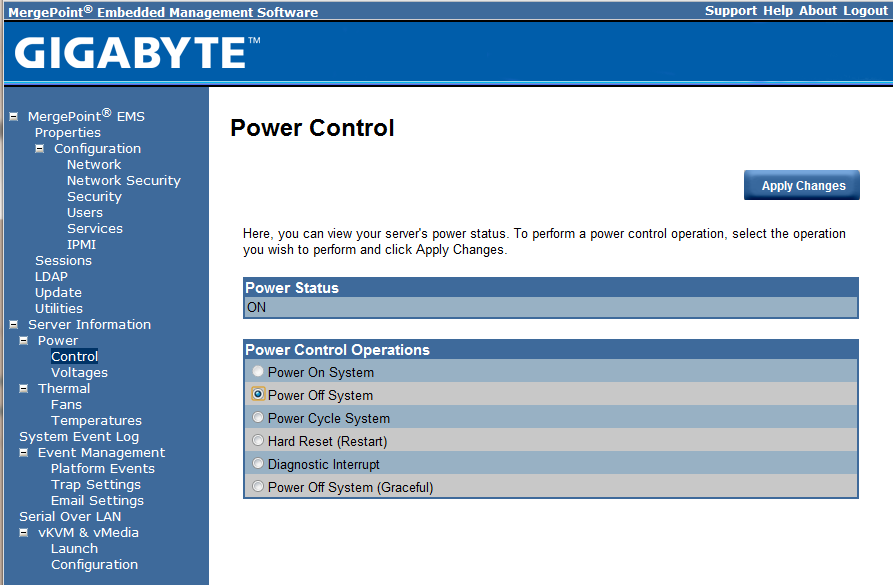Click the Apply Changes button
Screen dimensions: 893x585
coord(802,185)
